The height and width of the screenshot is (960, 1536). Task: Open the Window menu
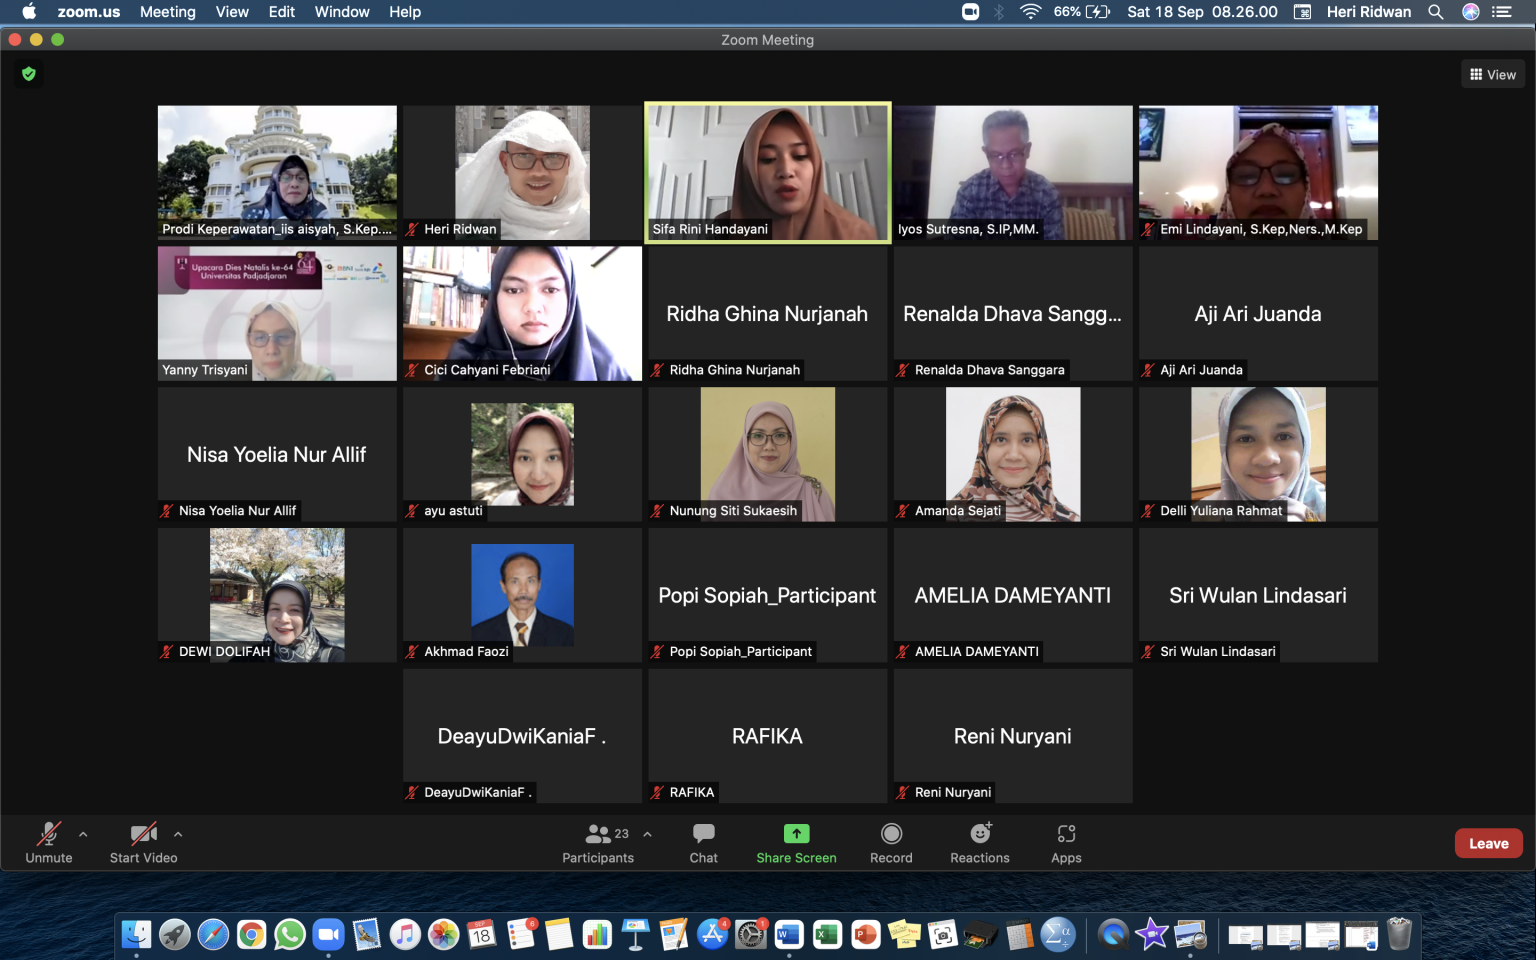342,12
